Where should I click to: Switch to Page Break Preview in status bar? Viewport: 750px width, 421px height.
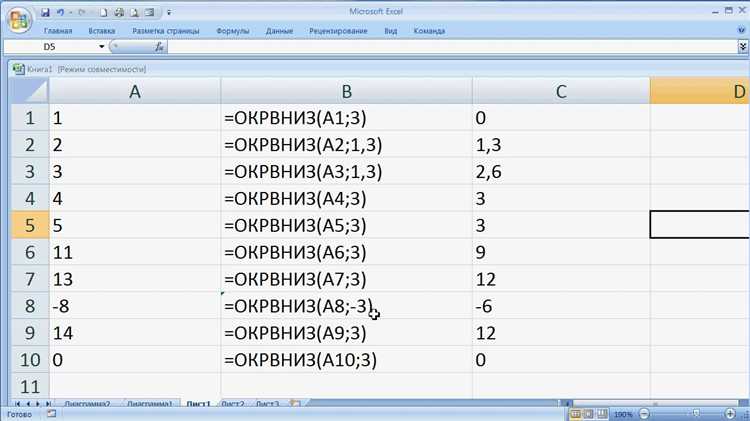602,414
